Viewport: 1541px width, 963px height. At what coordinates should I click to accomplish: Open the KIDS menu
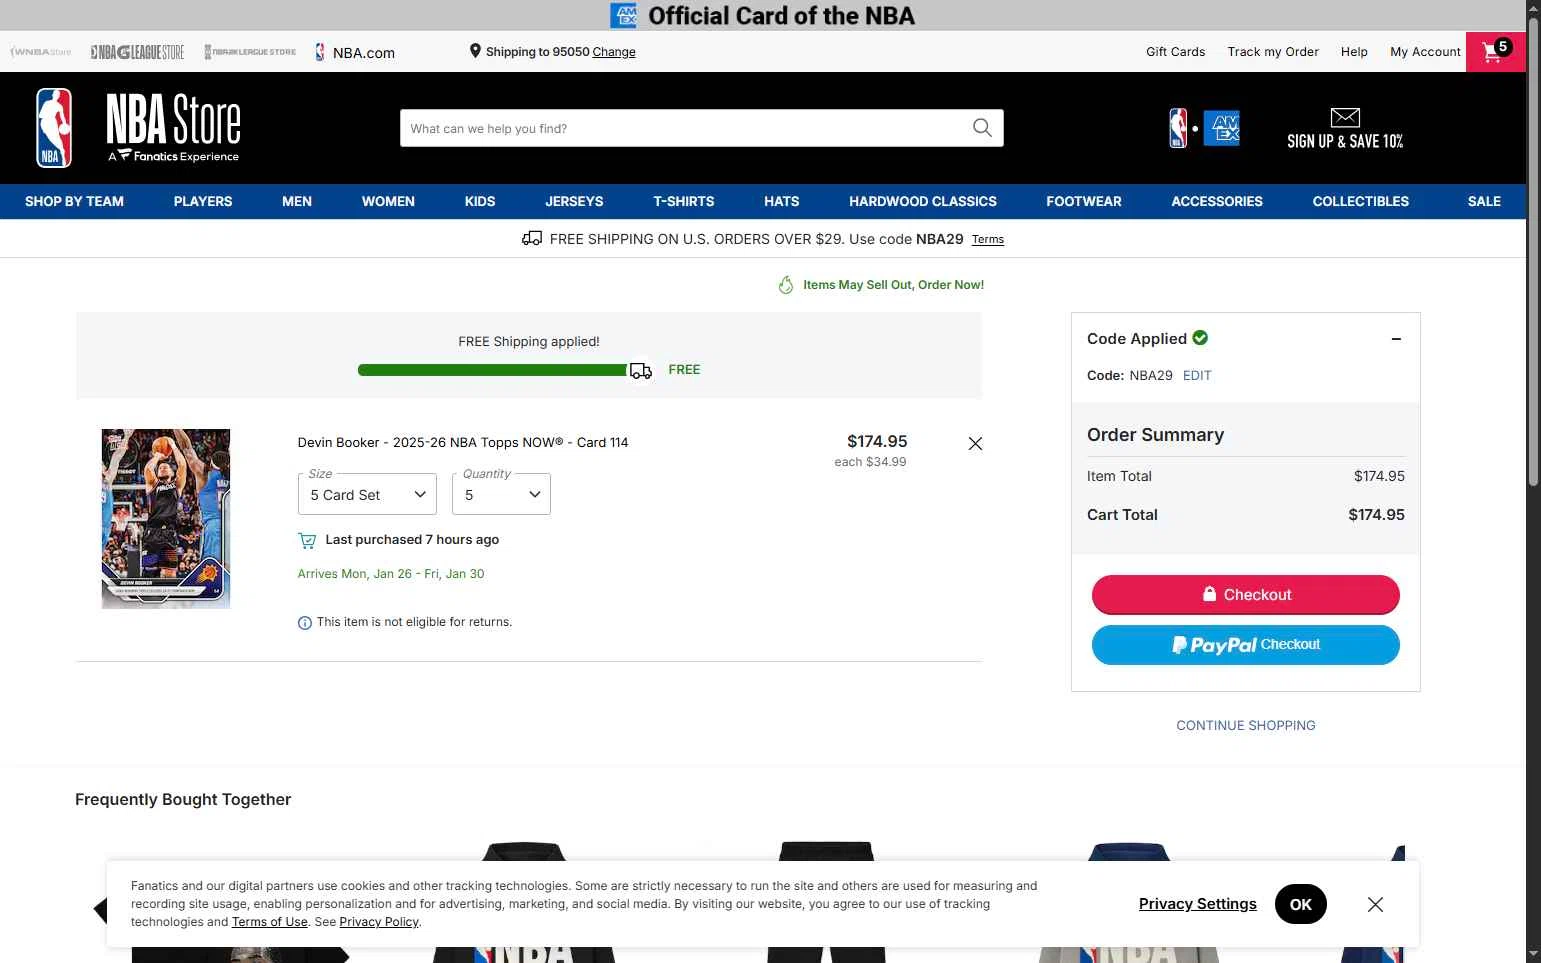(x=480, y=201)
